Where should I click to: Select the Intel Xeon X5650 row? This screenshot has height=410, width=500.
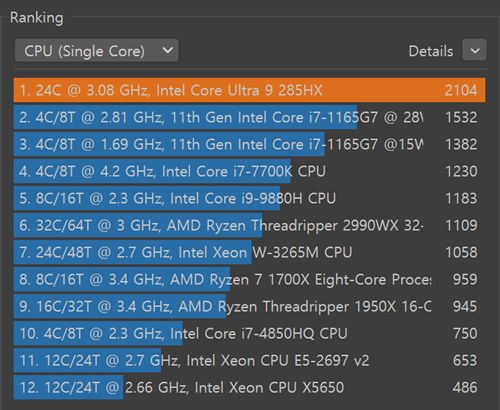[x=249, y=387]
